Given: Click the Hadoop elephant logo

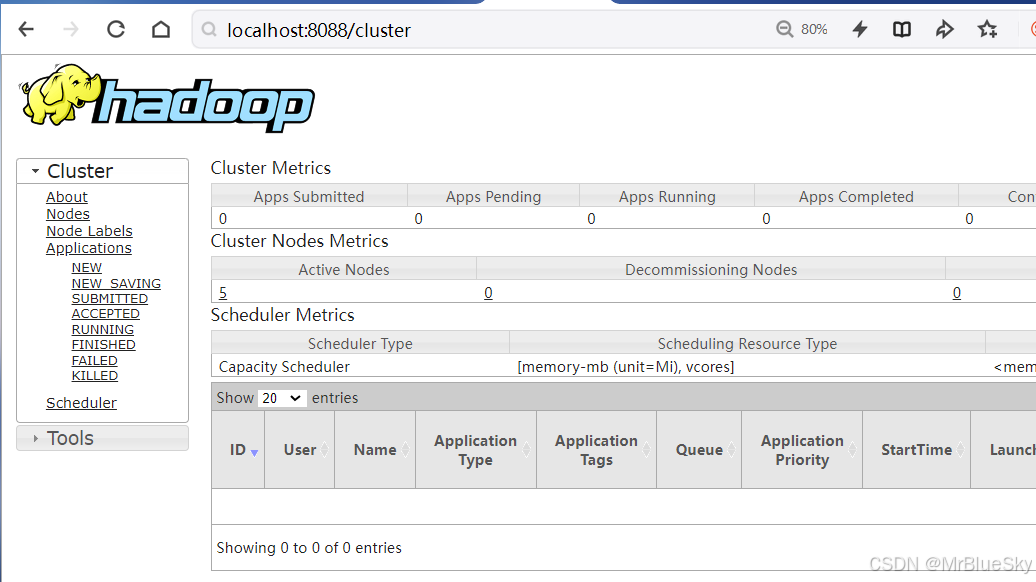Looking at the screenshot, I should point(167,96).
